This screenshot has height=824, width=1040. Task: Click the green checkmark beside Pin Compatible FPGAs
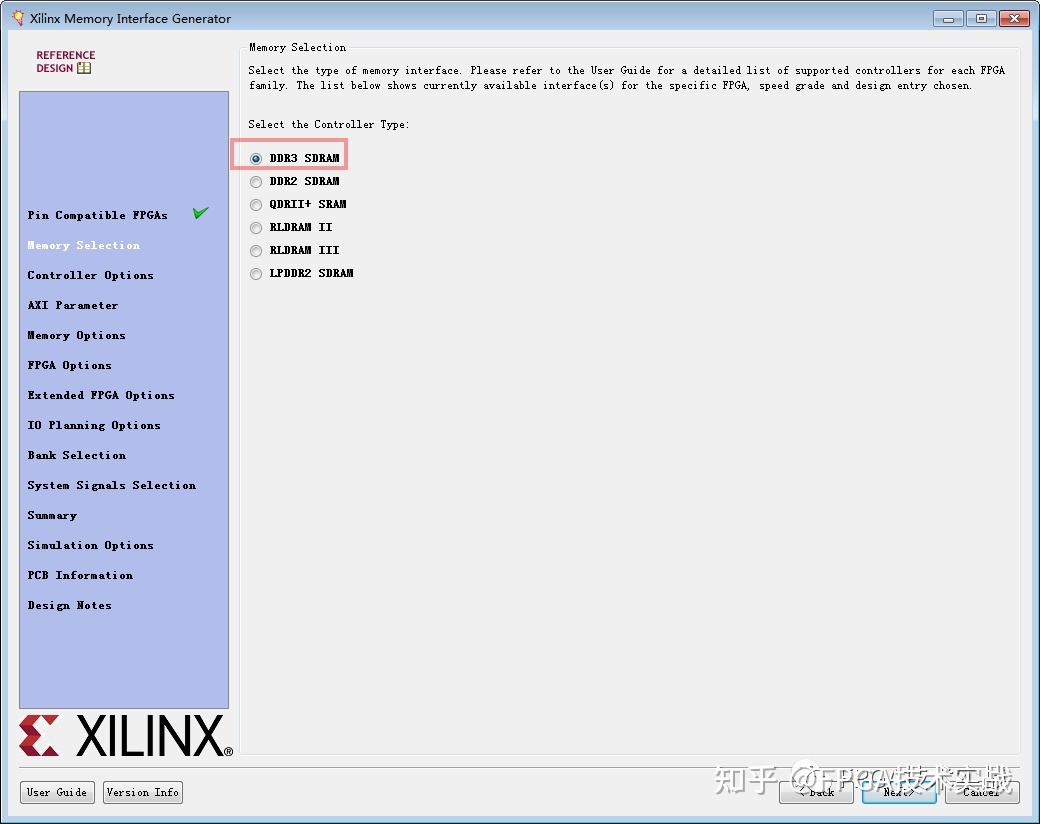point(200,212)
